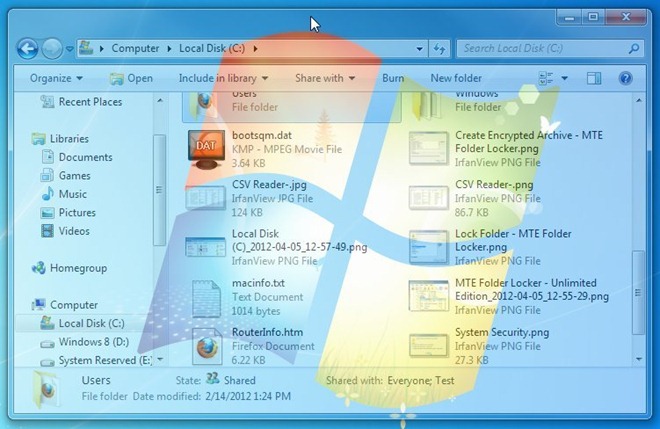Open the Videos library
Viewport: 660px width, 429px height.
pyautogui.click(x=65, y=231)
